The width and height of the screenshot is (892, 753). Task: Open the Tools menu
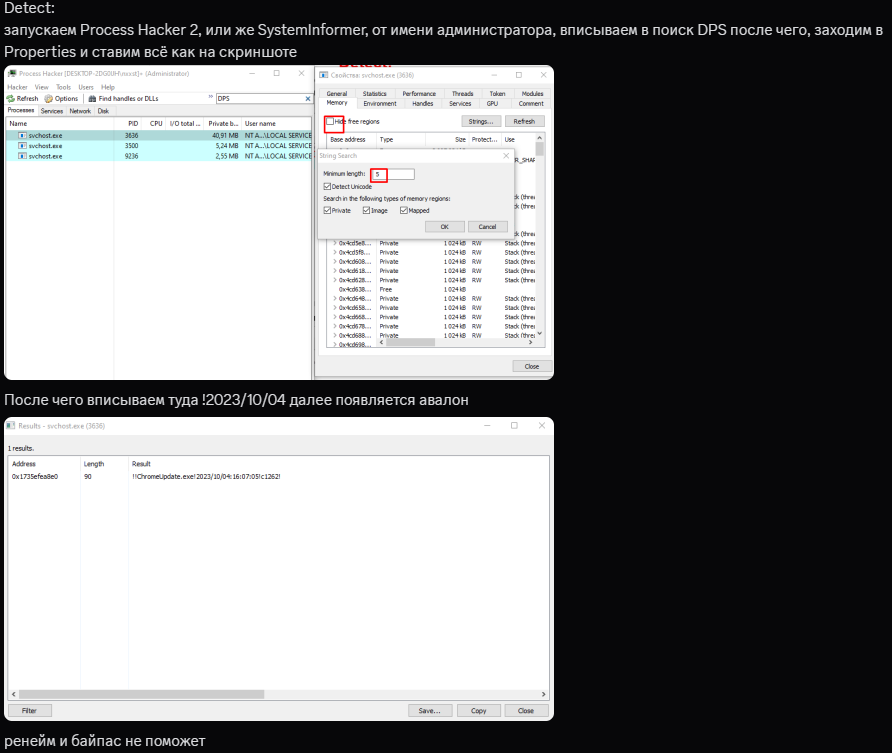click(63, 87)
